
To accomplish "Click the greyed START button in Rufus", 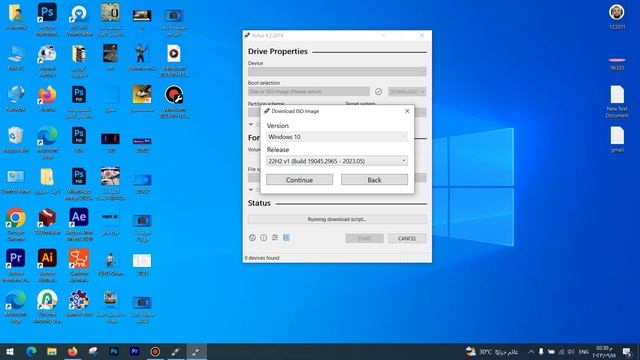I will click(x=364, y=238).
